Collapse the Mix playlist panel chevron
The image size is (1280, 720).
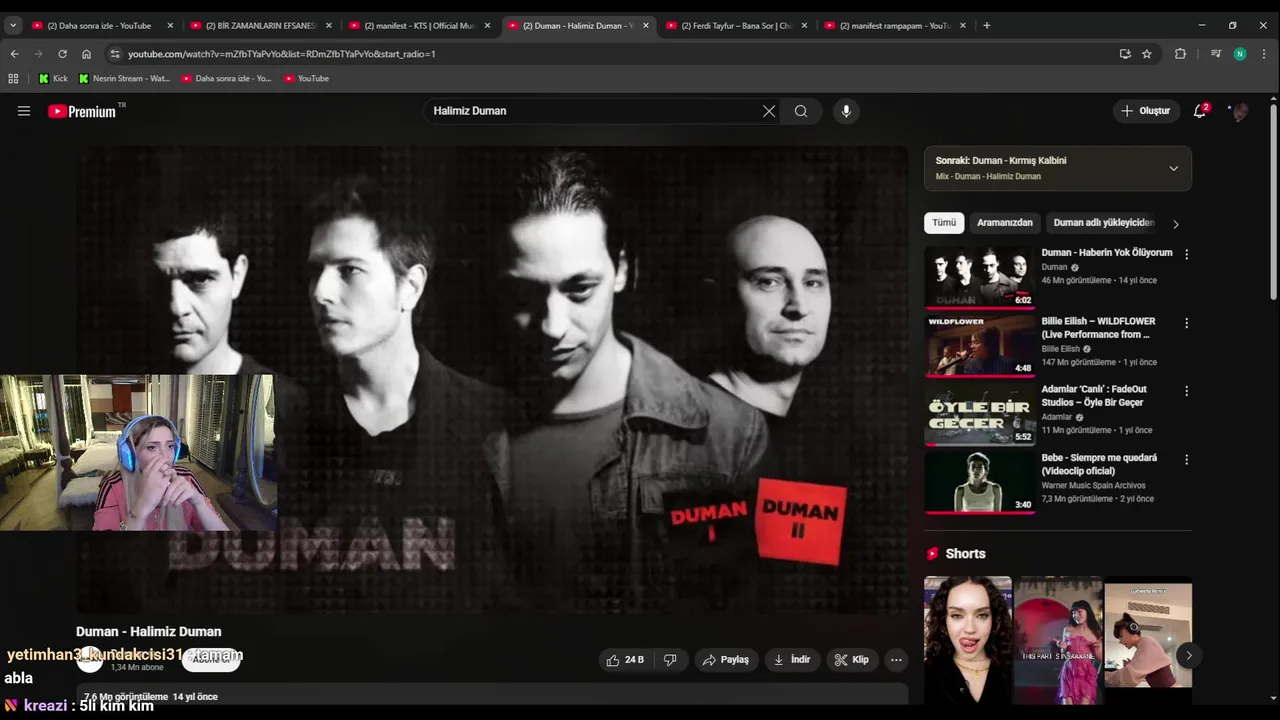[x=1173, y=168]
